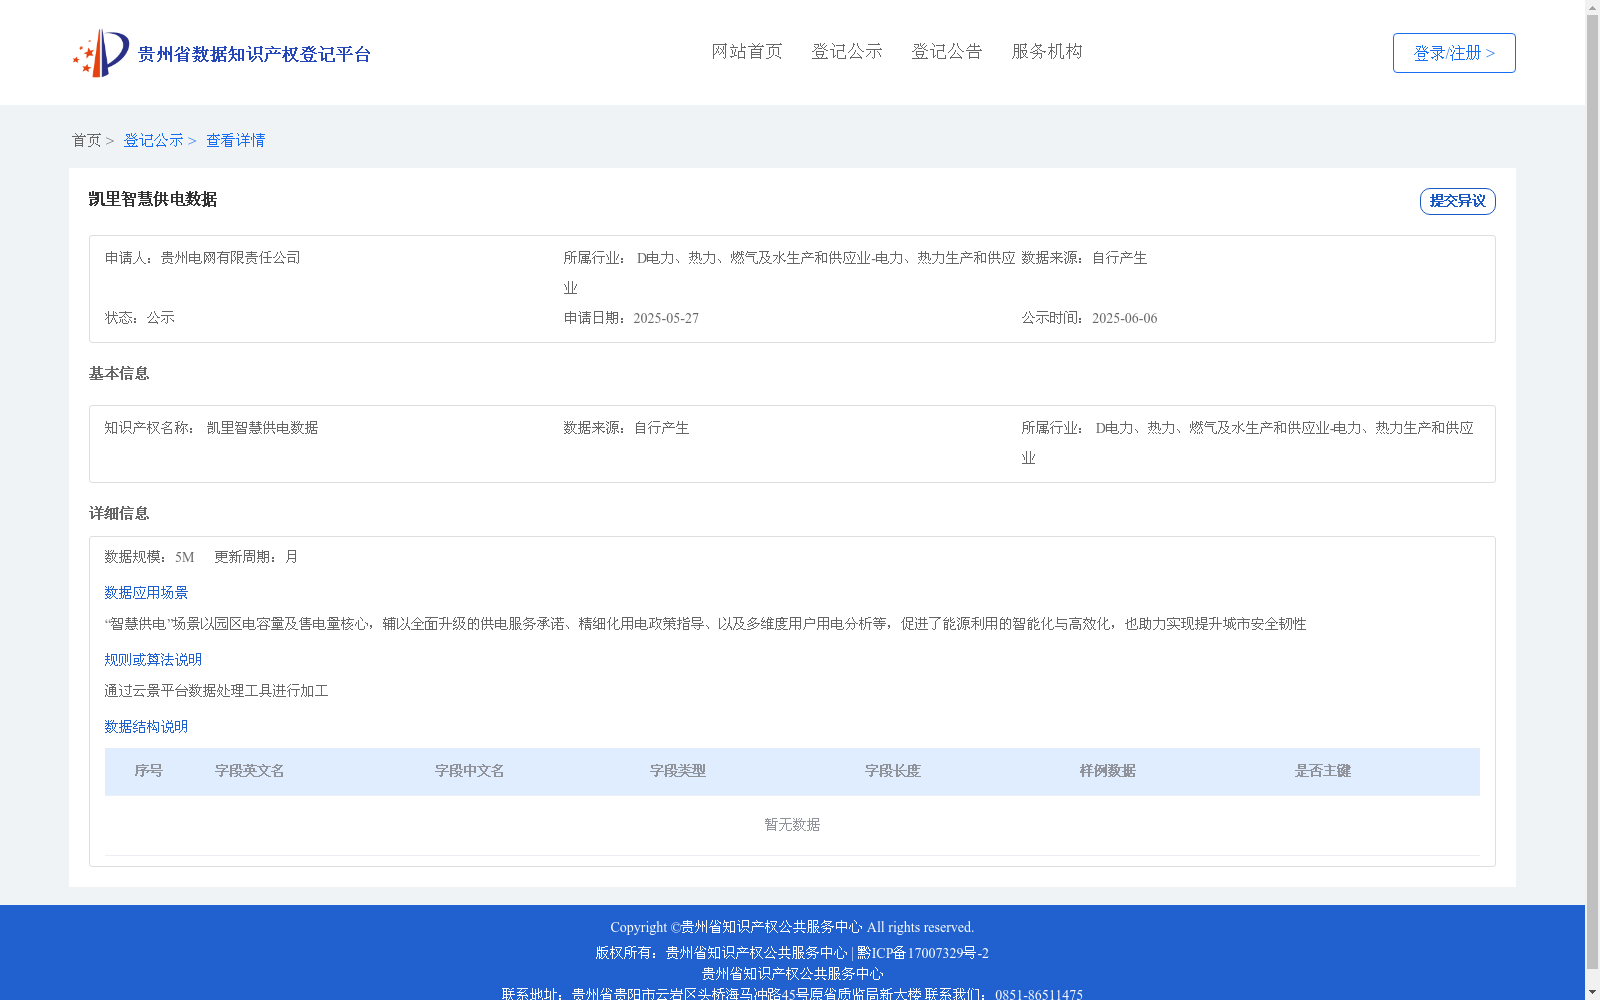Screen dimensions: 1600x1000
Task: Click the 序号 column header
Action: (148, 771)
